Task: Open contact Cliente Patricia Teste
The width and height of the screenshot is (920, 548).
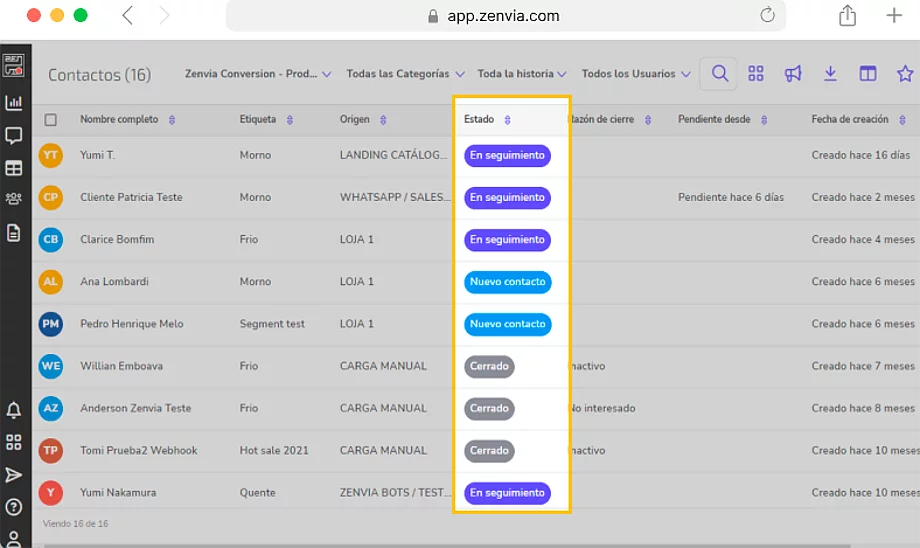Action: (131, 197)
